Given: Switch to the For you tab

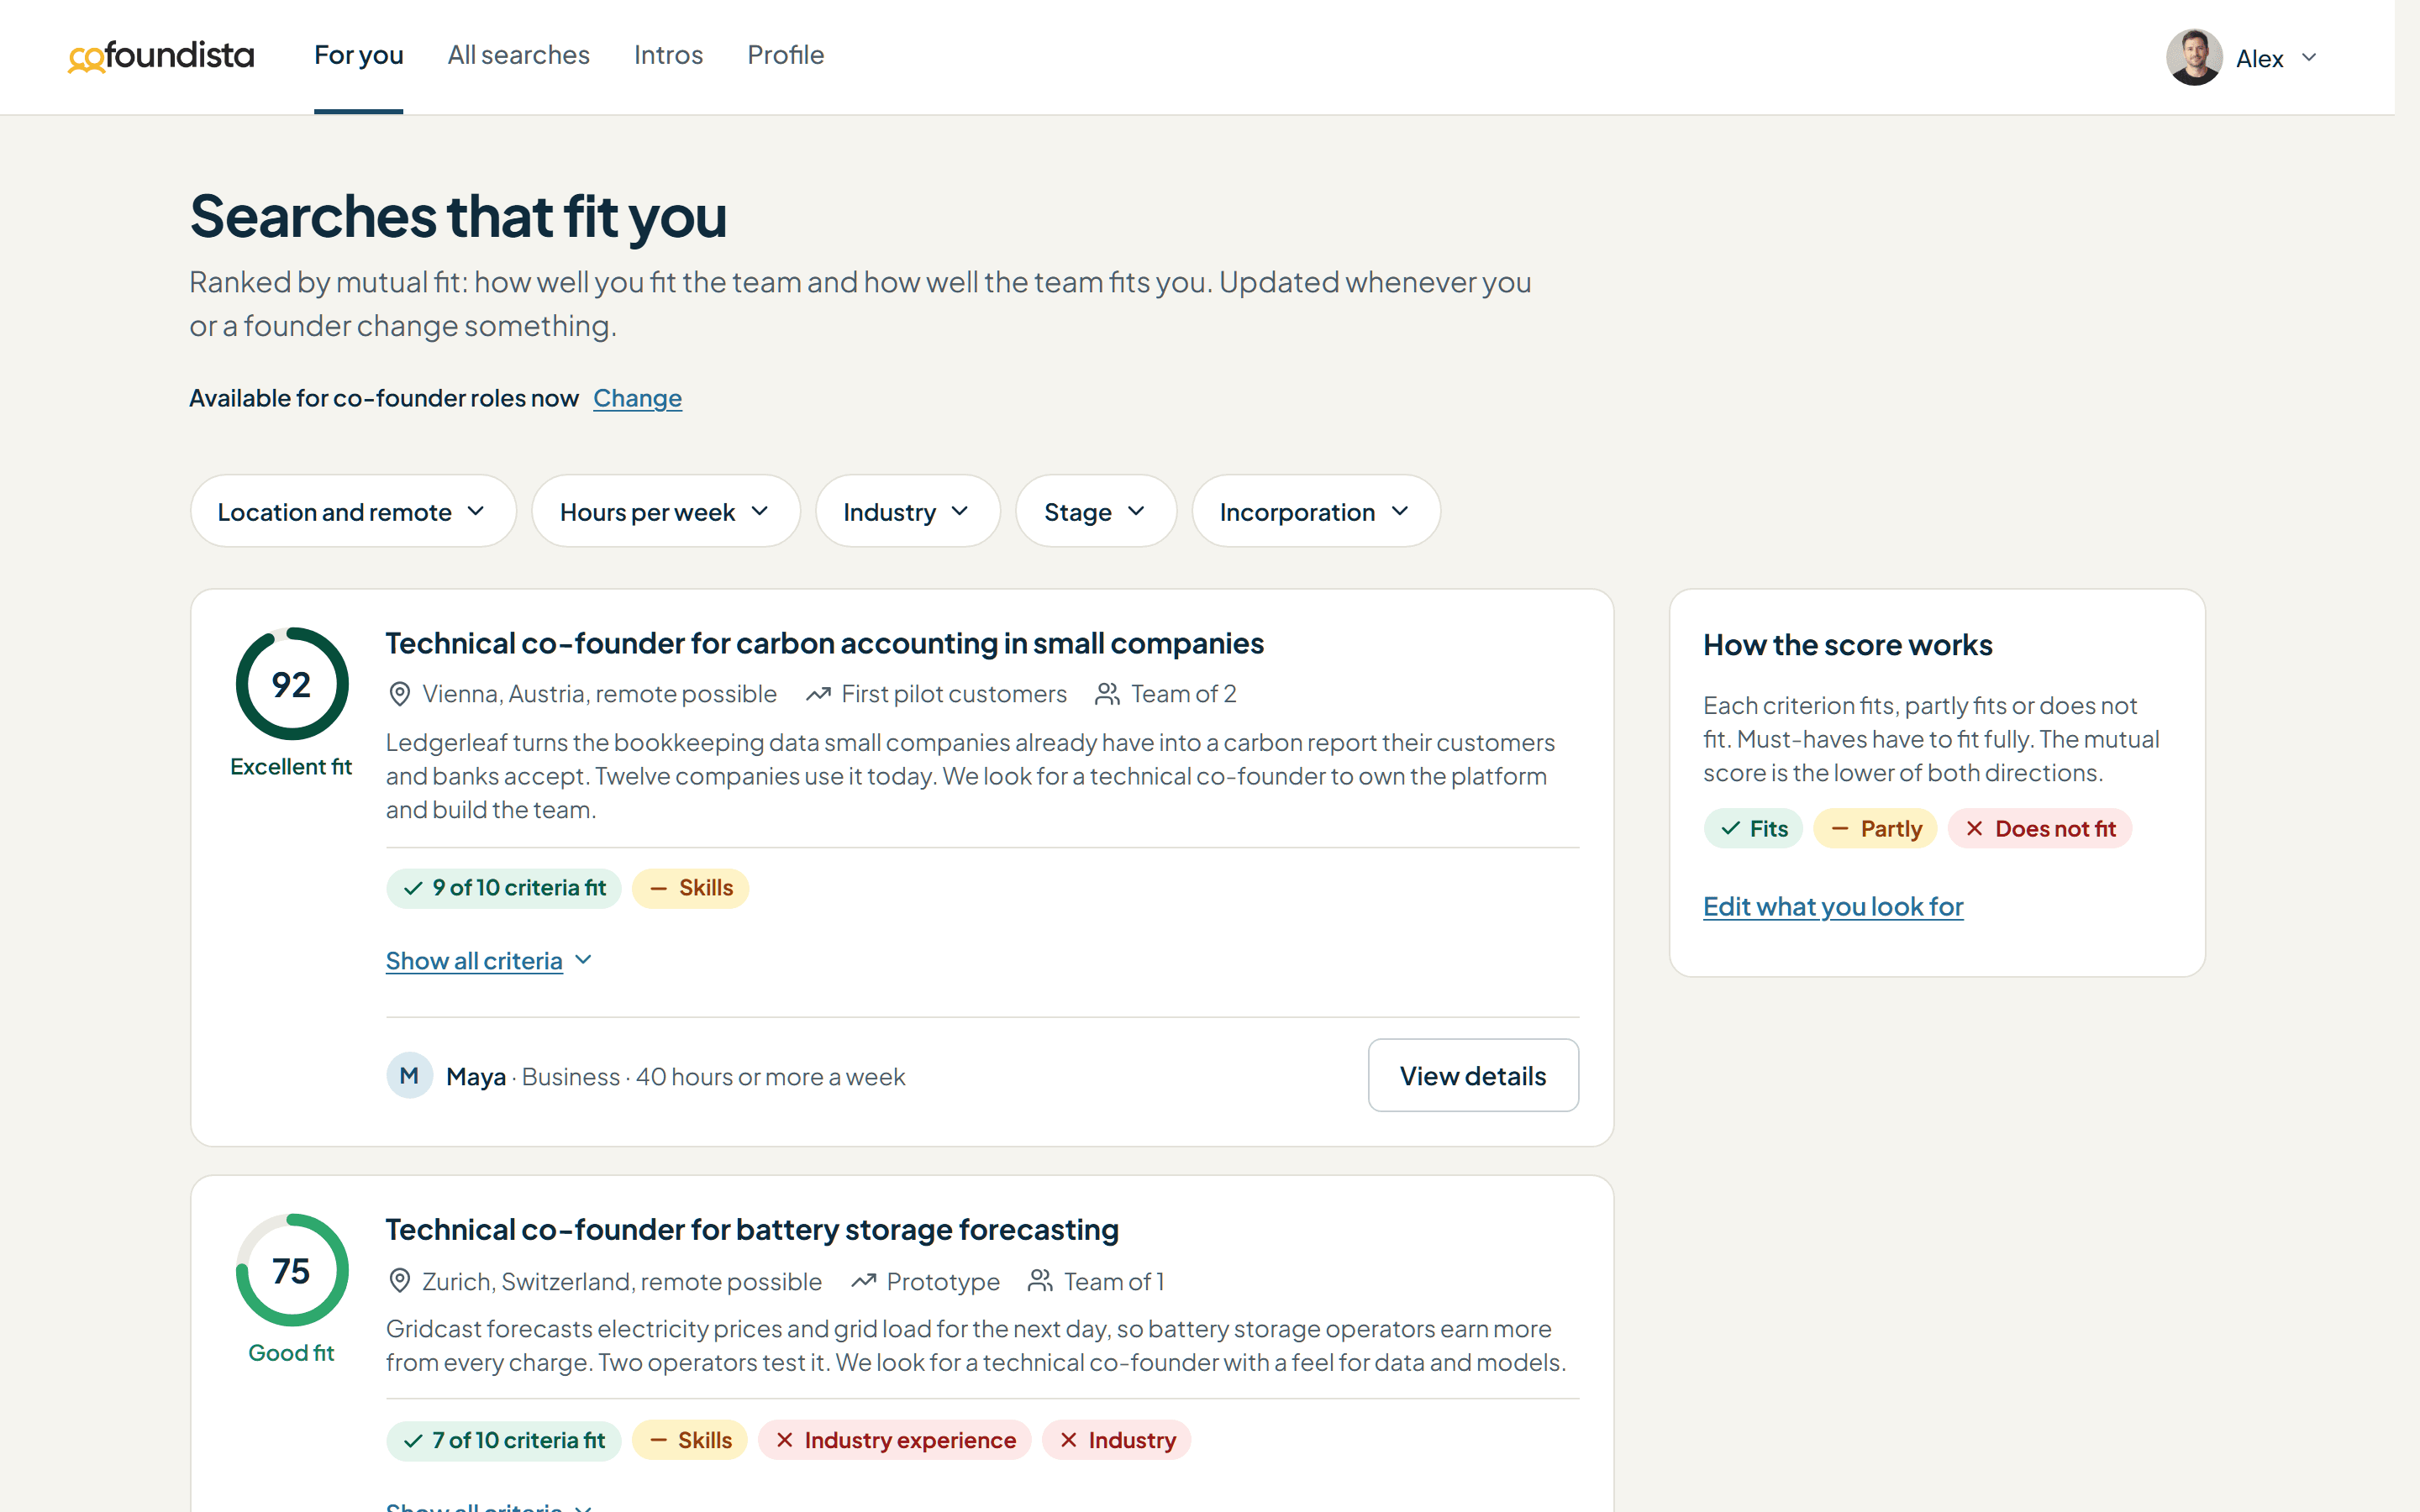Looking at the screenshot, I should [358, 55].
